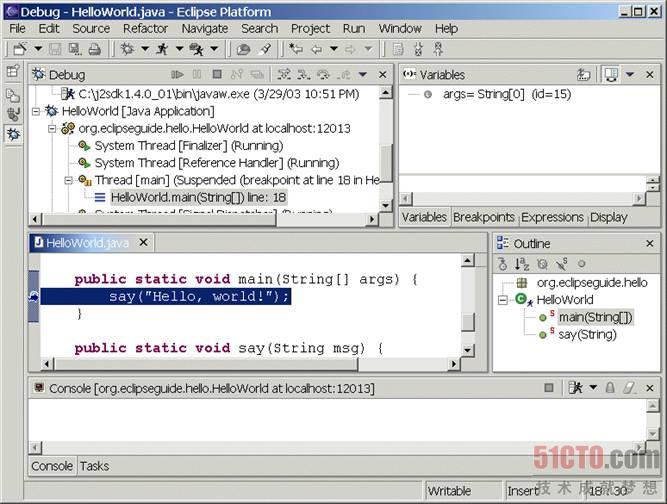Screen dimensions: 667x504
Task: Click breakpoint marker in editor gutter
Action: click(34, 296)
